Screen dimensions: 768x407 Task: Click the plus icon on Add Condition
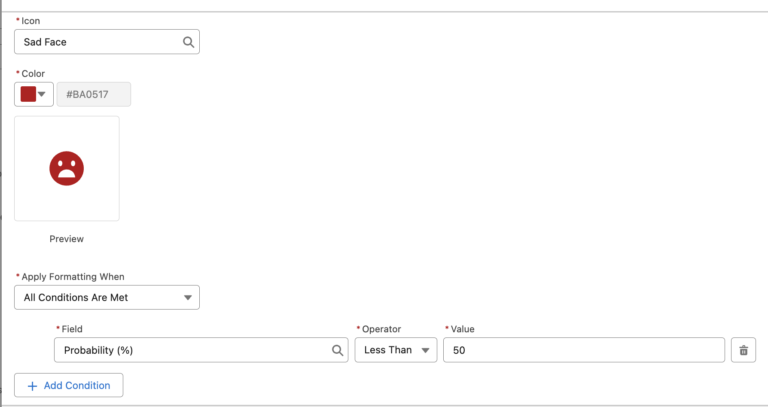click(x=32, y=385)
